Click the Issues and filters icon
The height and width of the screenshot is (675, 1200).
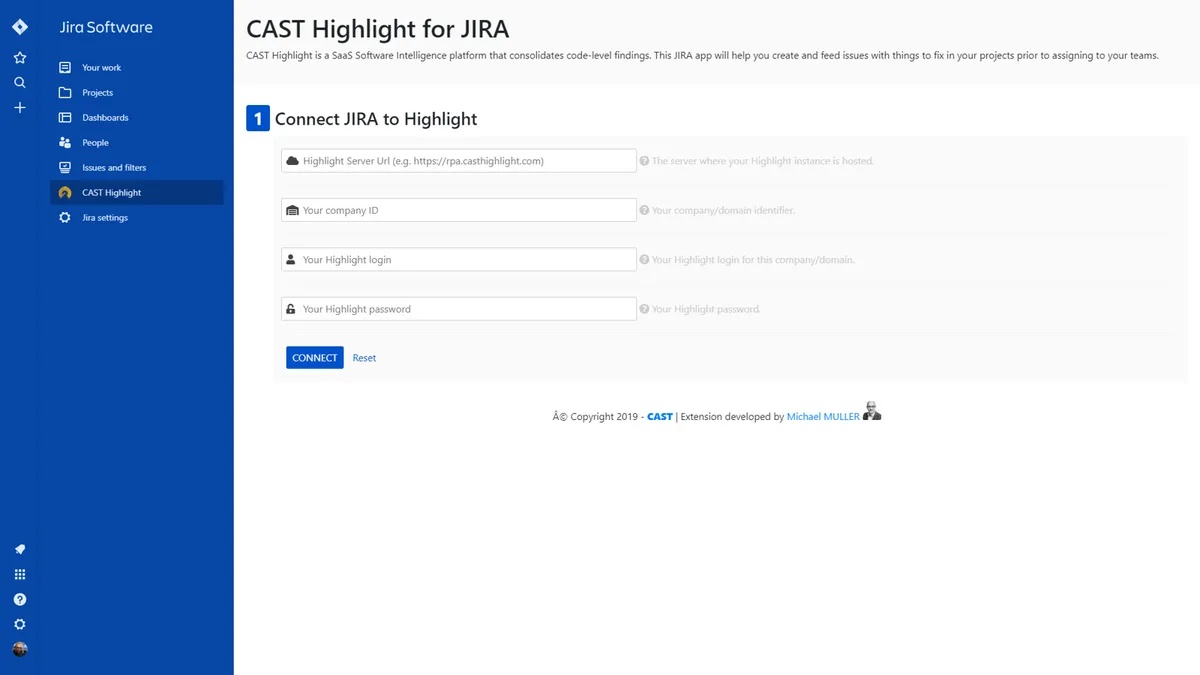(65, 167)
